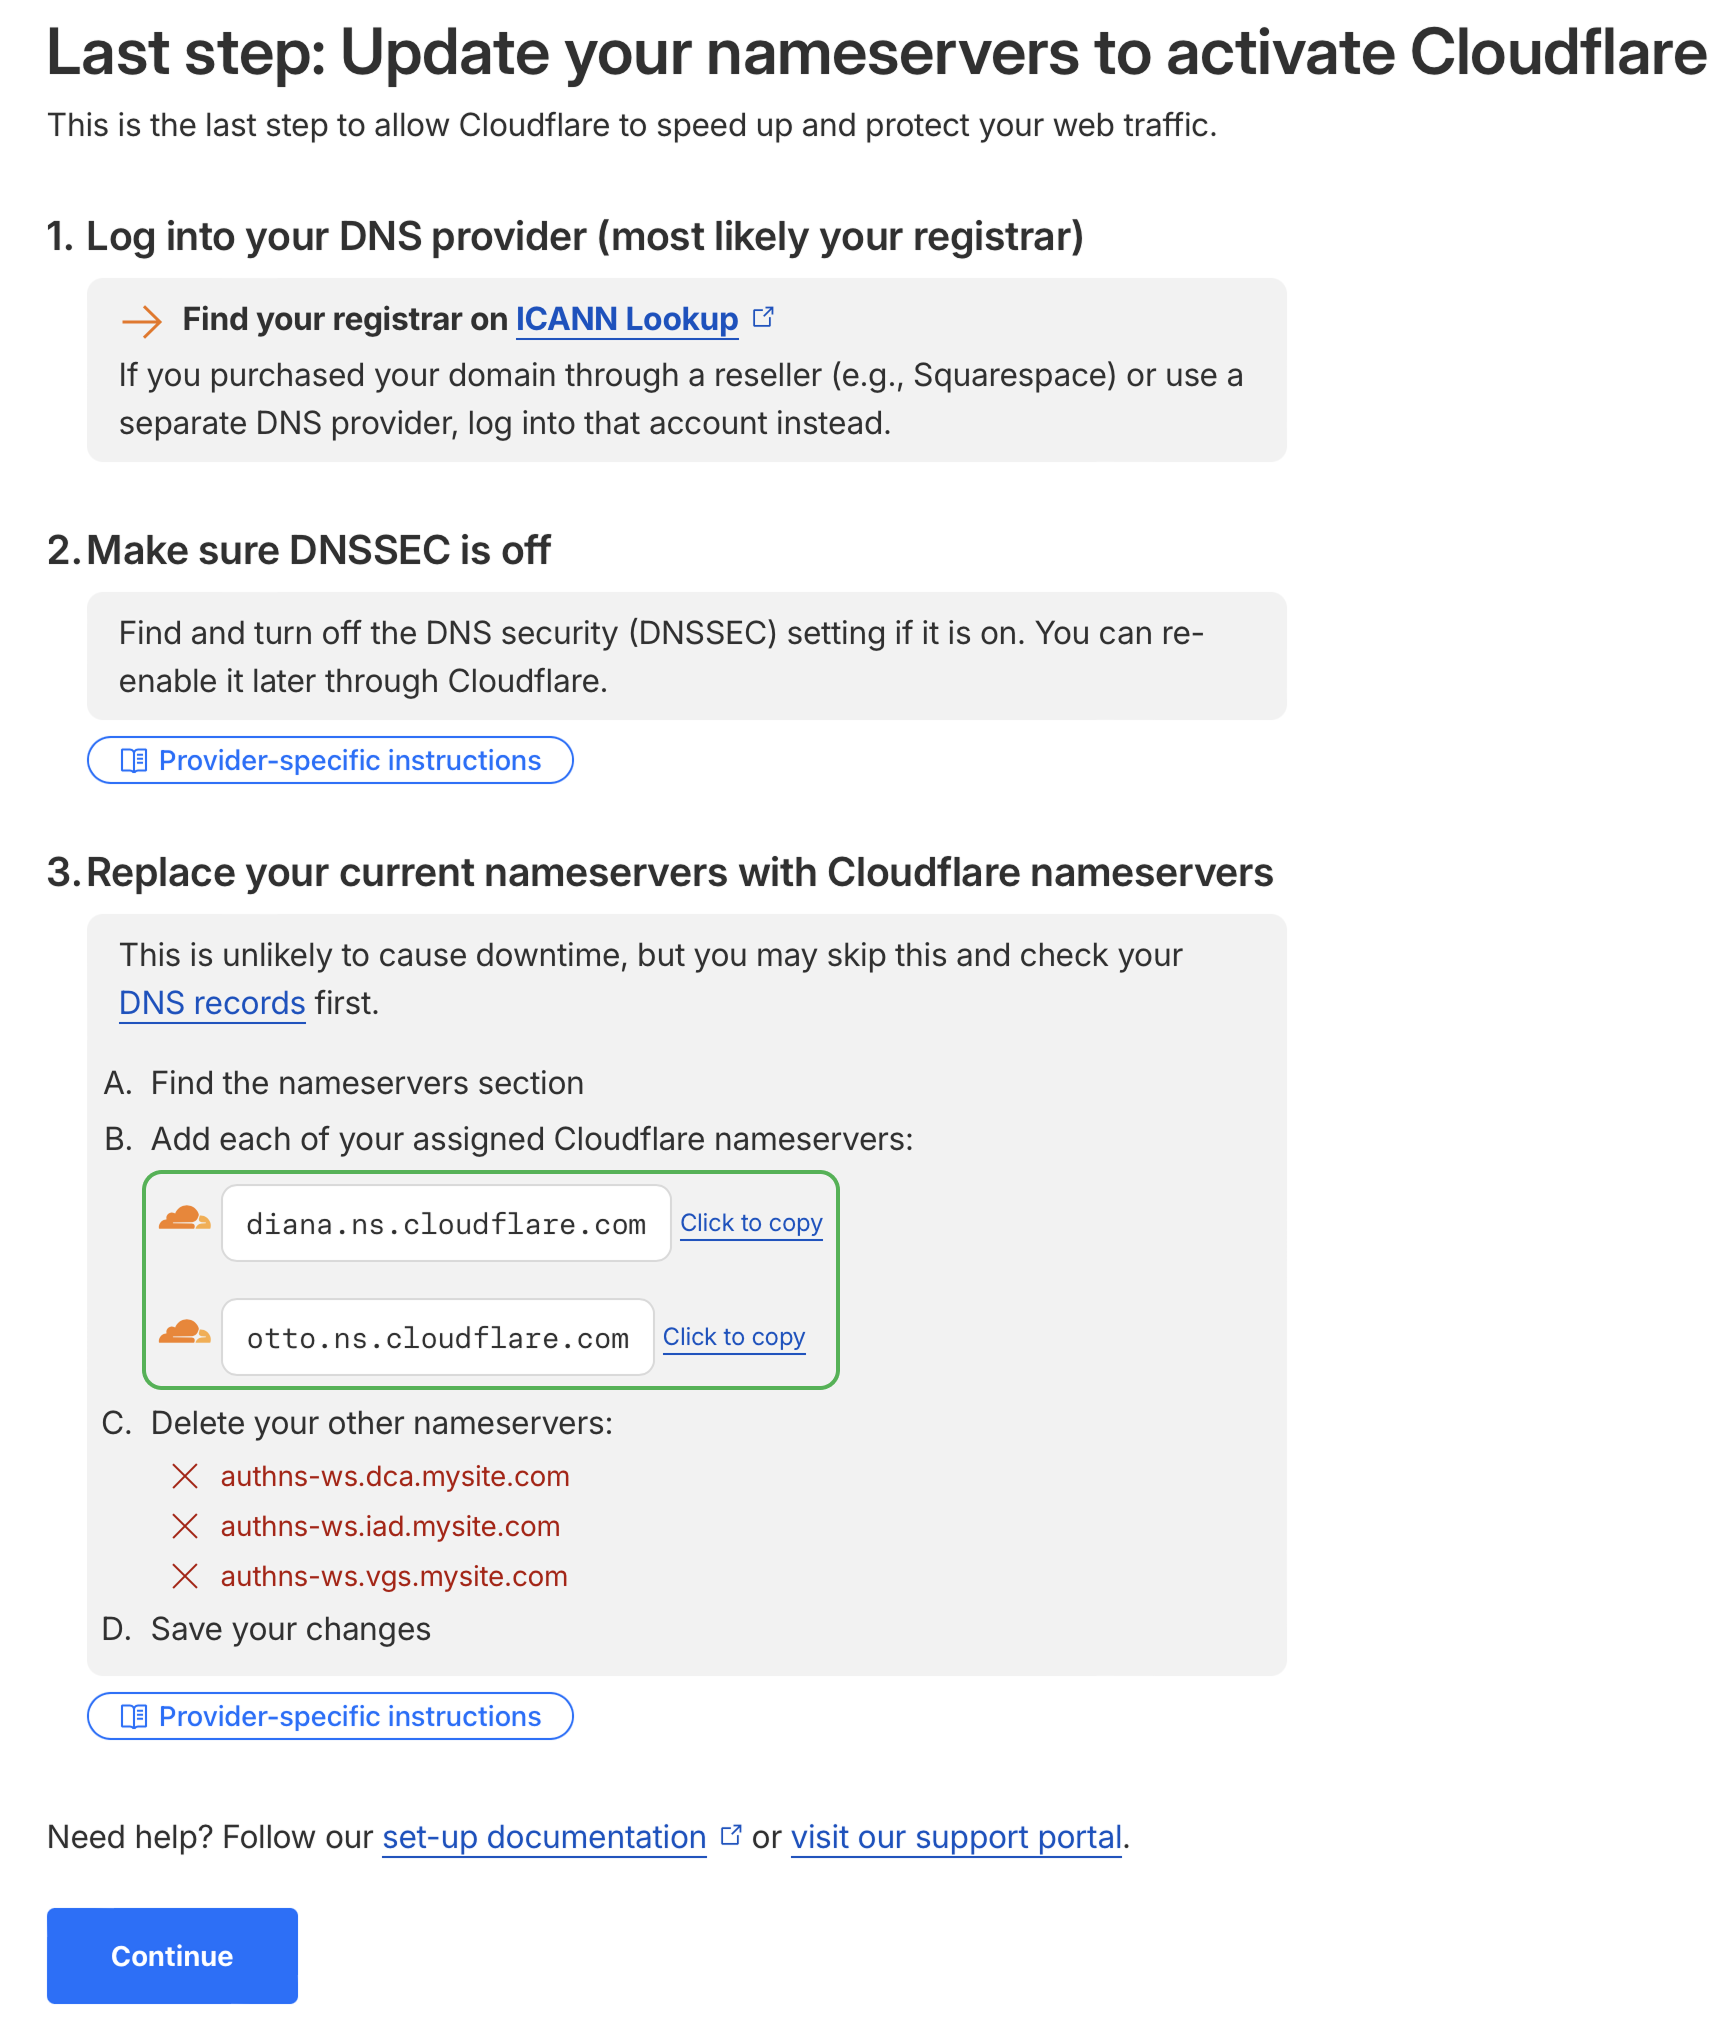
Task: Open the ICANN Lookup link
Action: [626, 319]
